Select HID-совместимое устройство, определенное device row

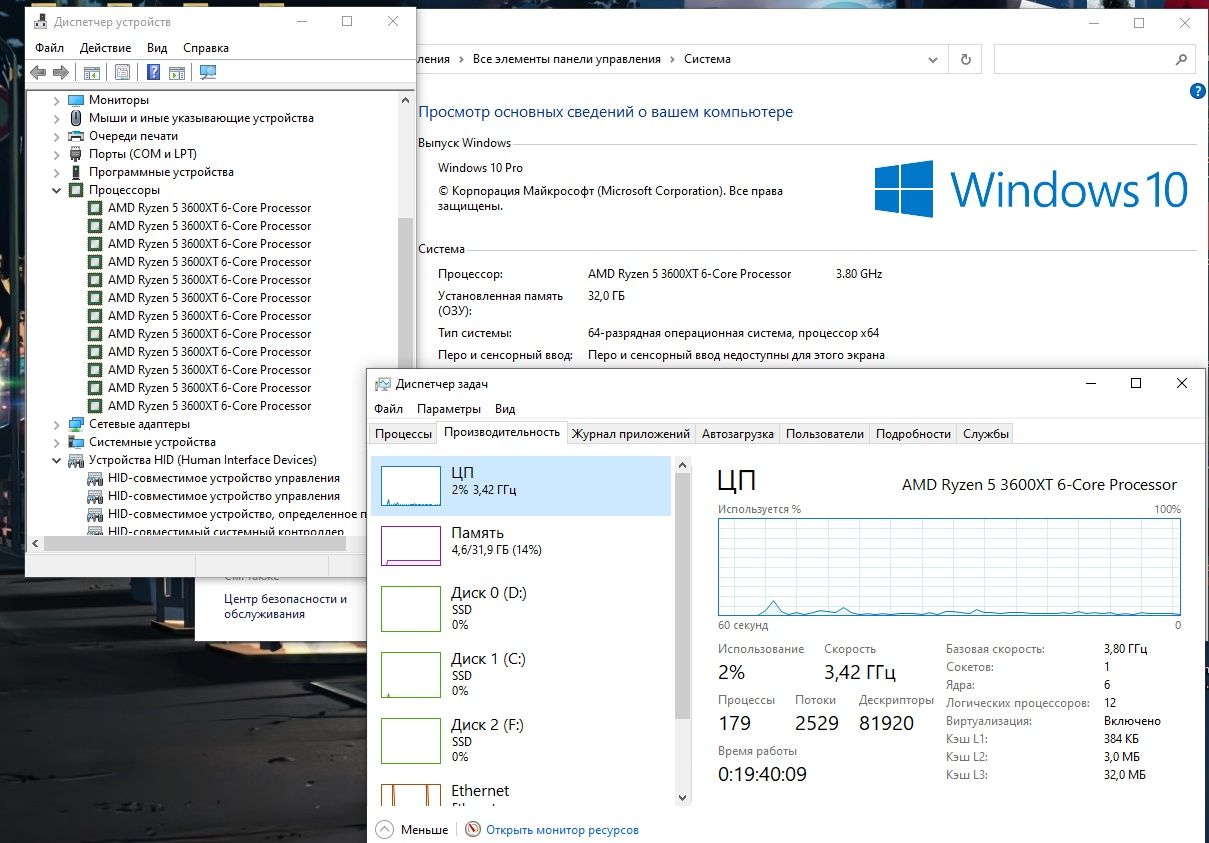click(235, 514)
